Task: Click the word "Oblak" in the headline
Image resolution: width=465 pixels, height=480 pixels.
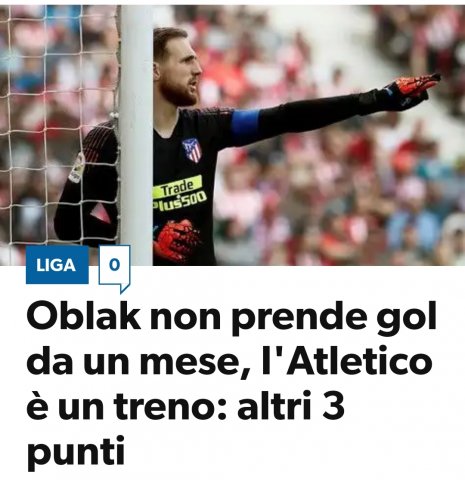Action: tap(83, 315)
